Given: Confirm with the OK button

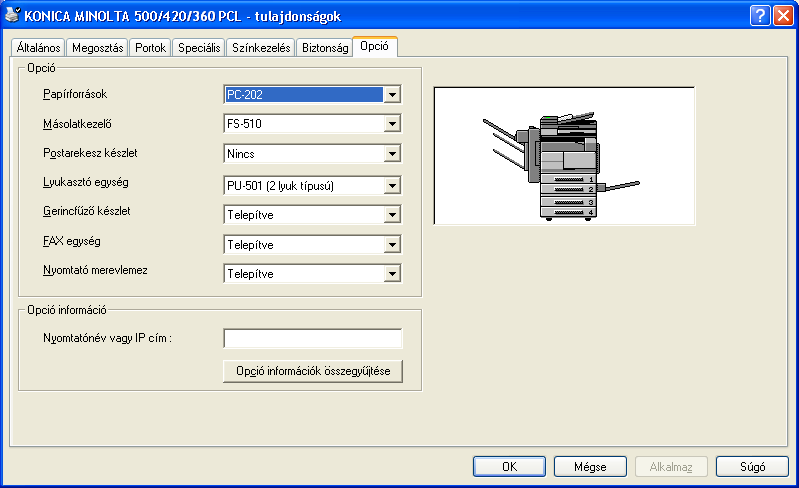Looking at the screenshot, I should coord(509,467).
